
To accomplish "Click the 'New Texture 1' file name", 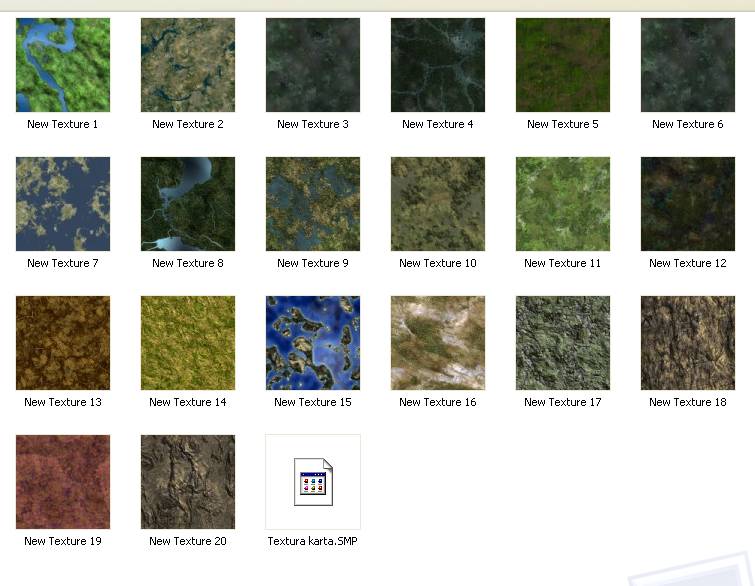I will click(x=63, y=124).
